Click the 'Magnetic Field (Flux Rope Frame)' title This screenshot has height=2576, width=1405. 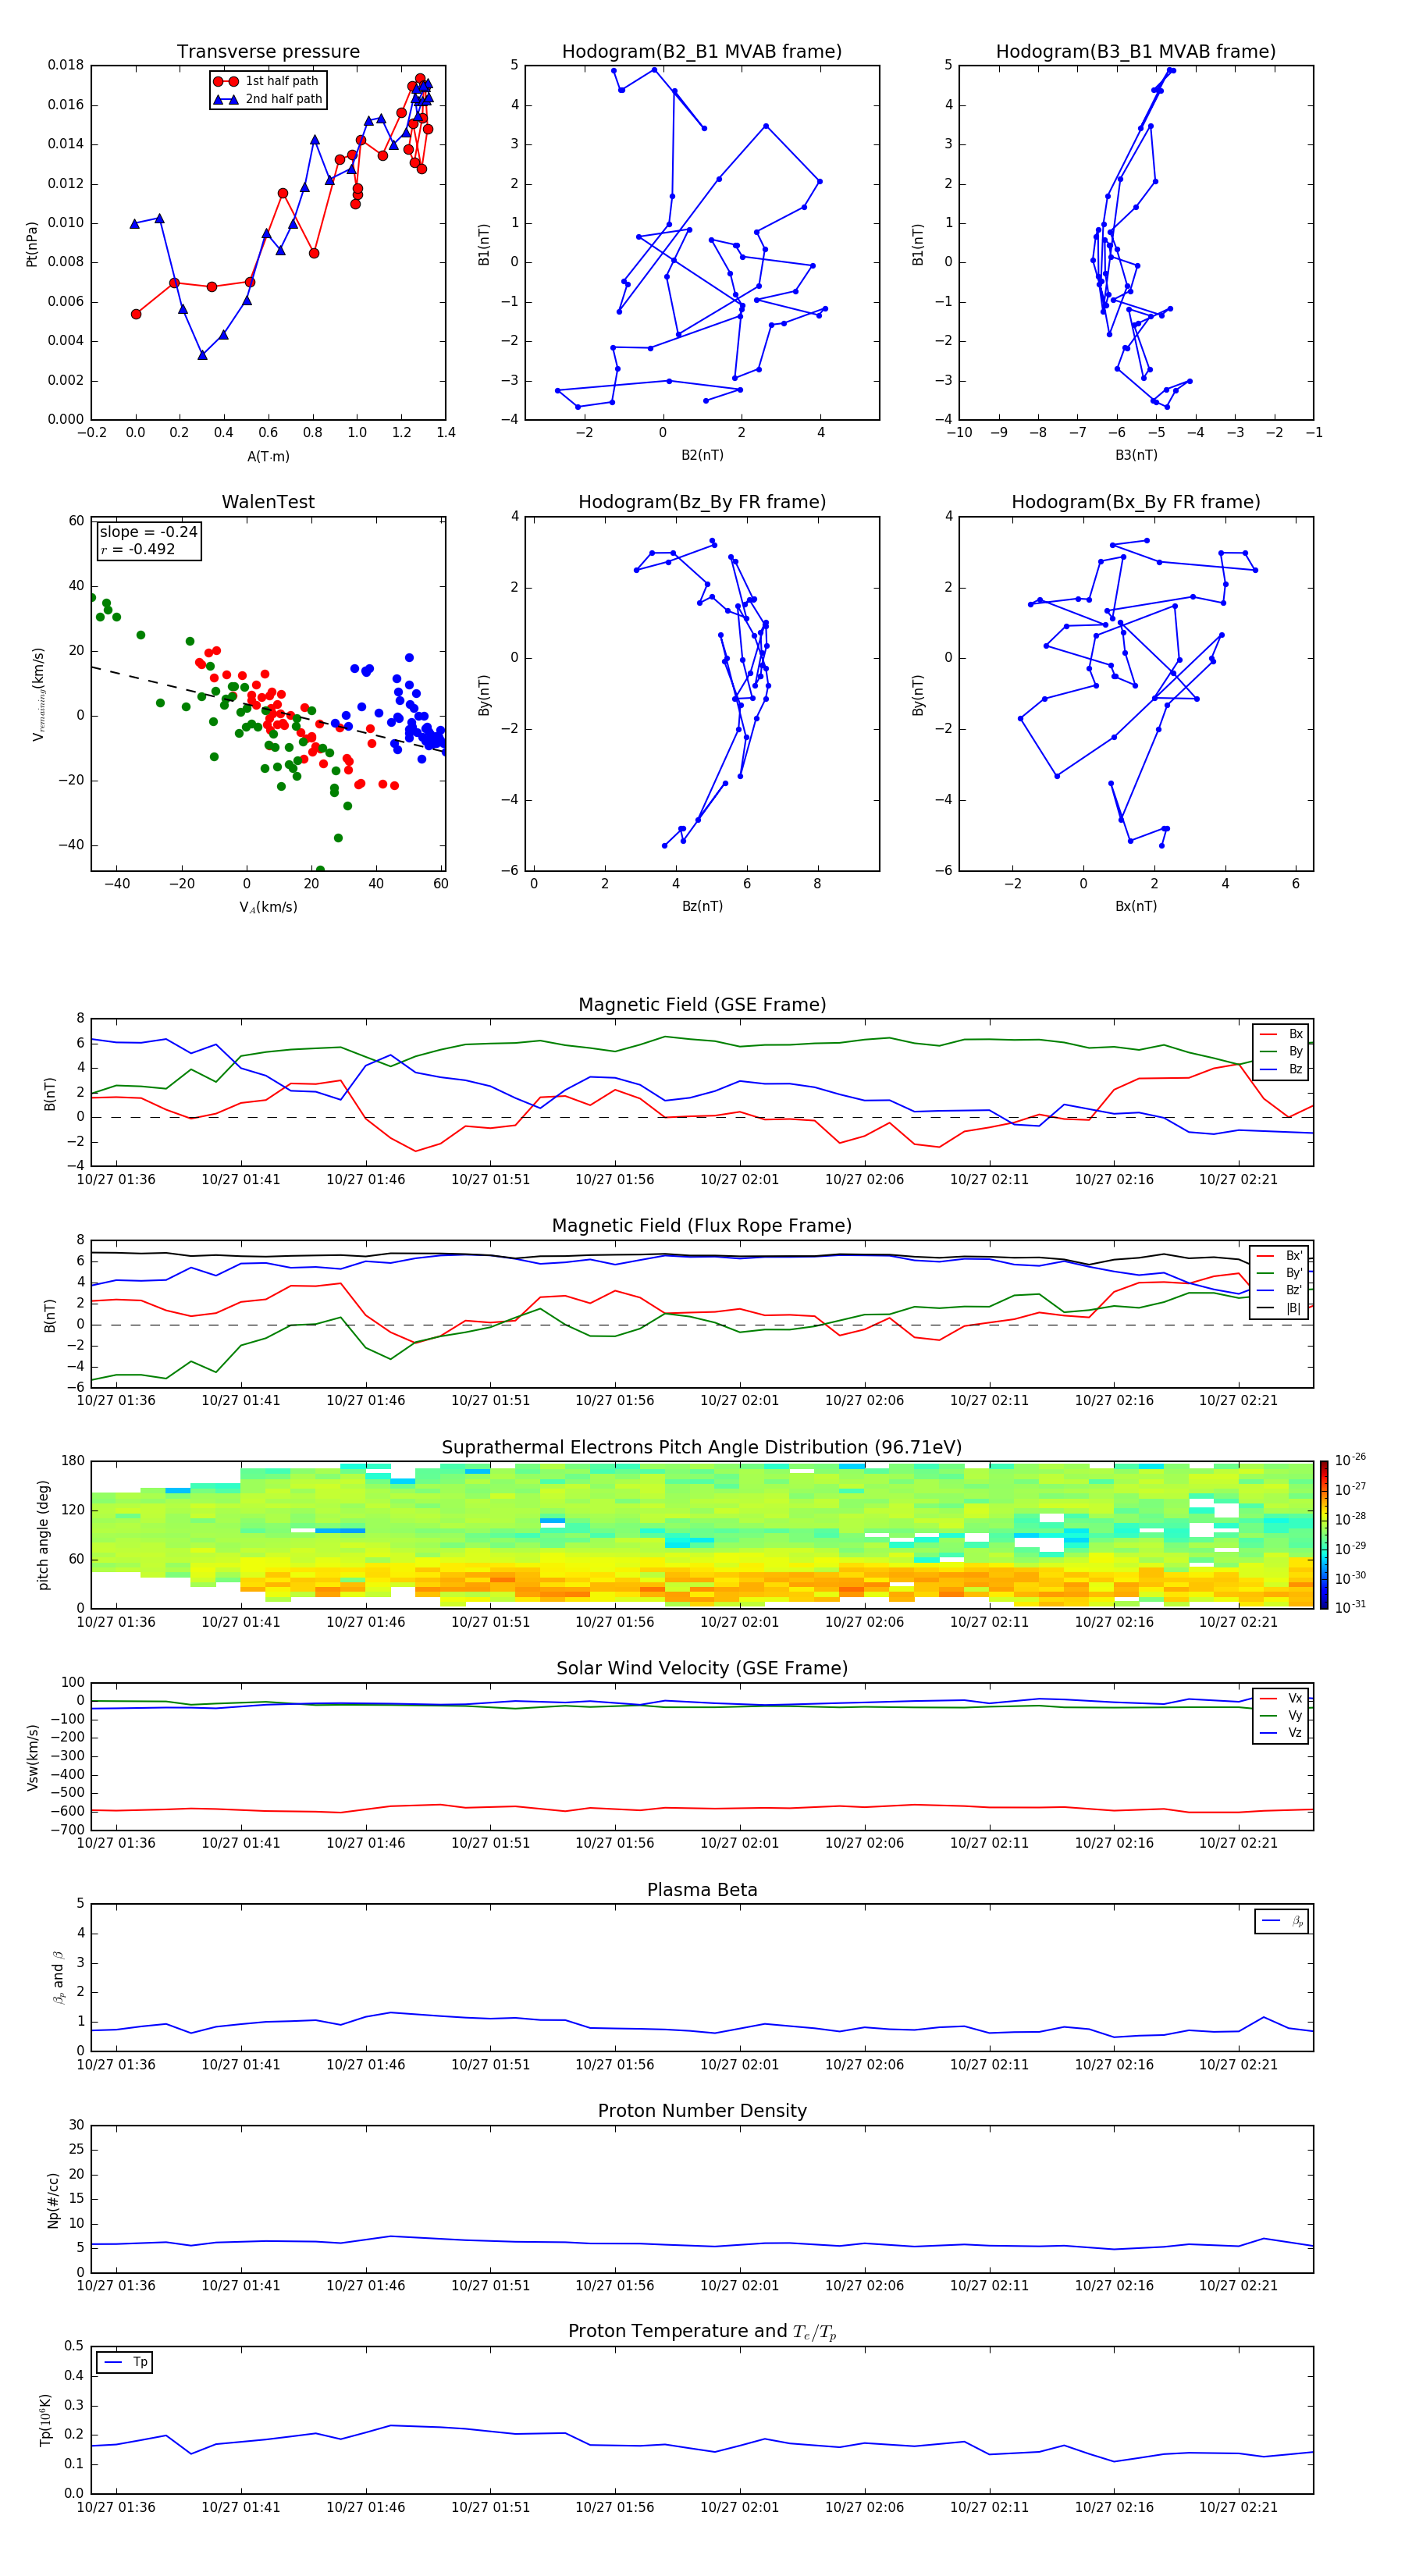coord(702,1226)
